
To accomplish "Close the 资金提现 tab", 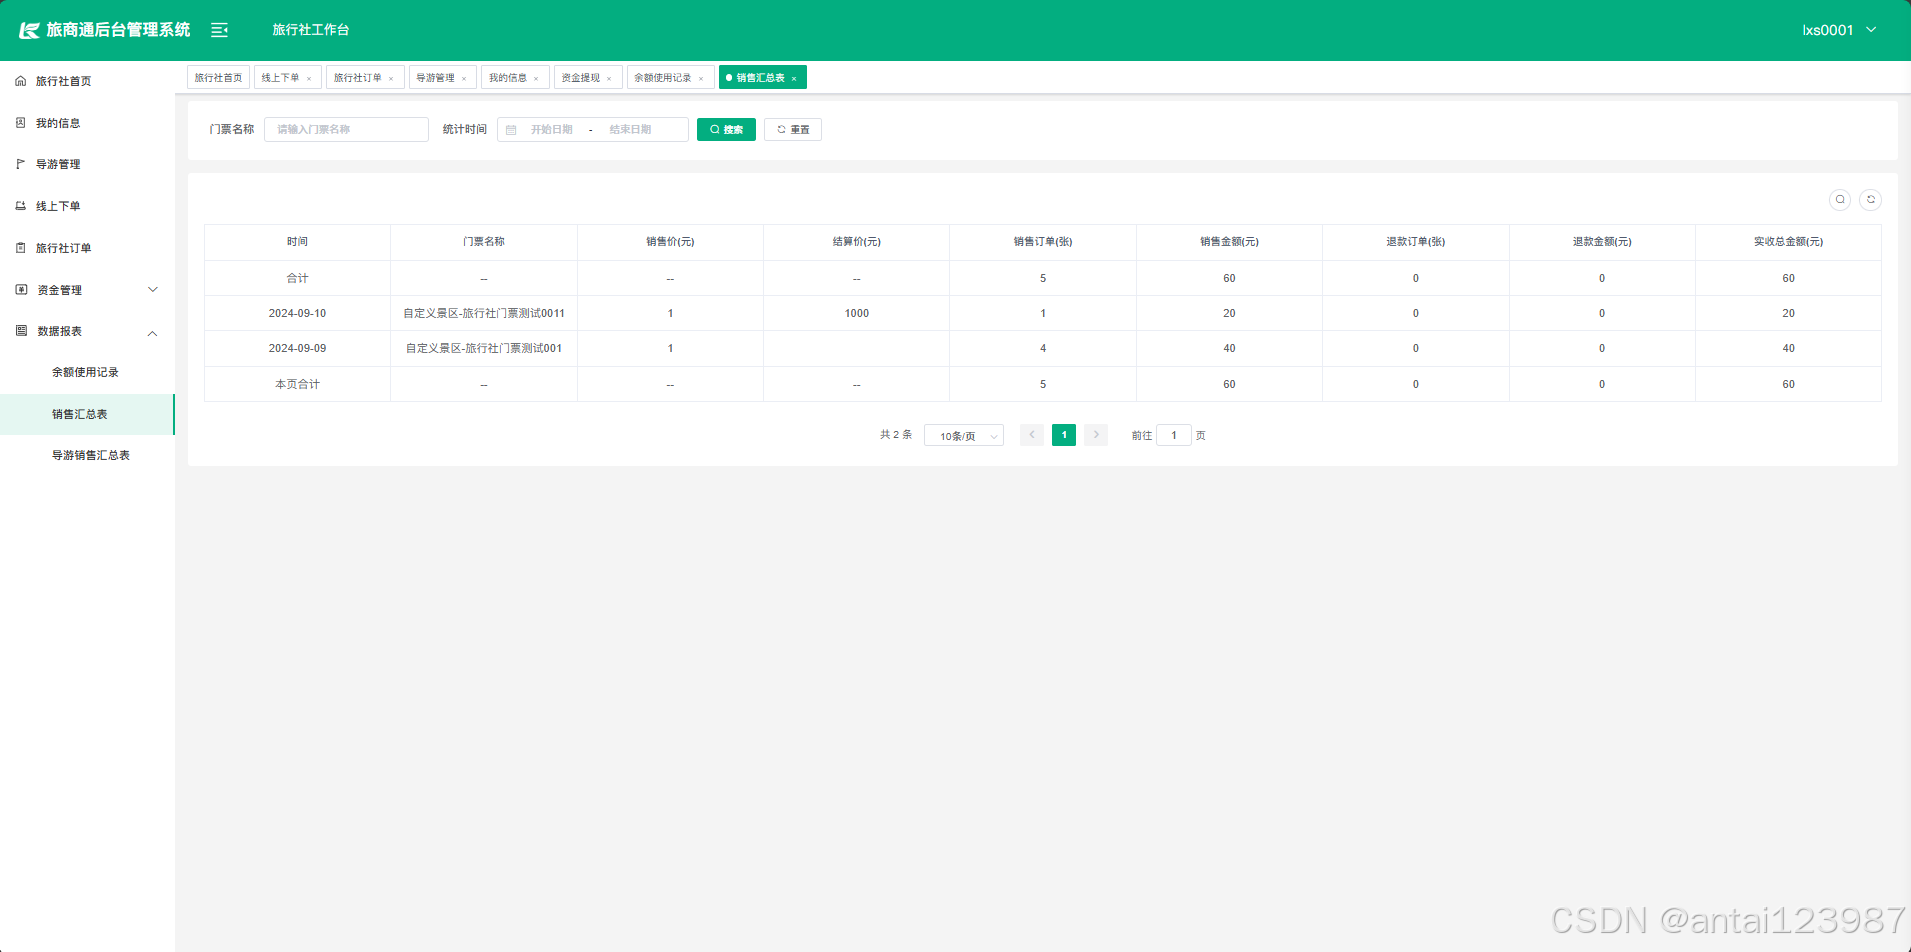I will [x=609, y=78].
